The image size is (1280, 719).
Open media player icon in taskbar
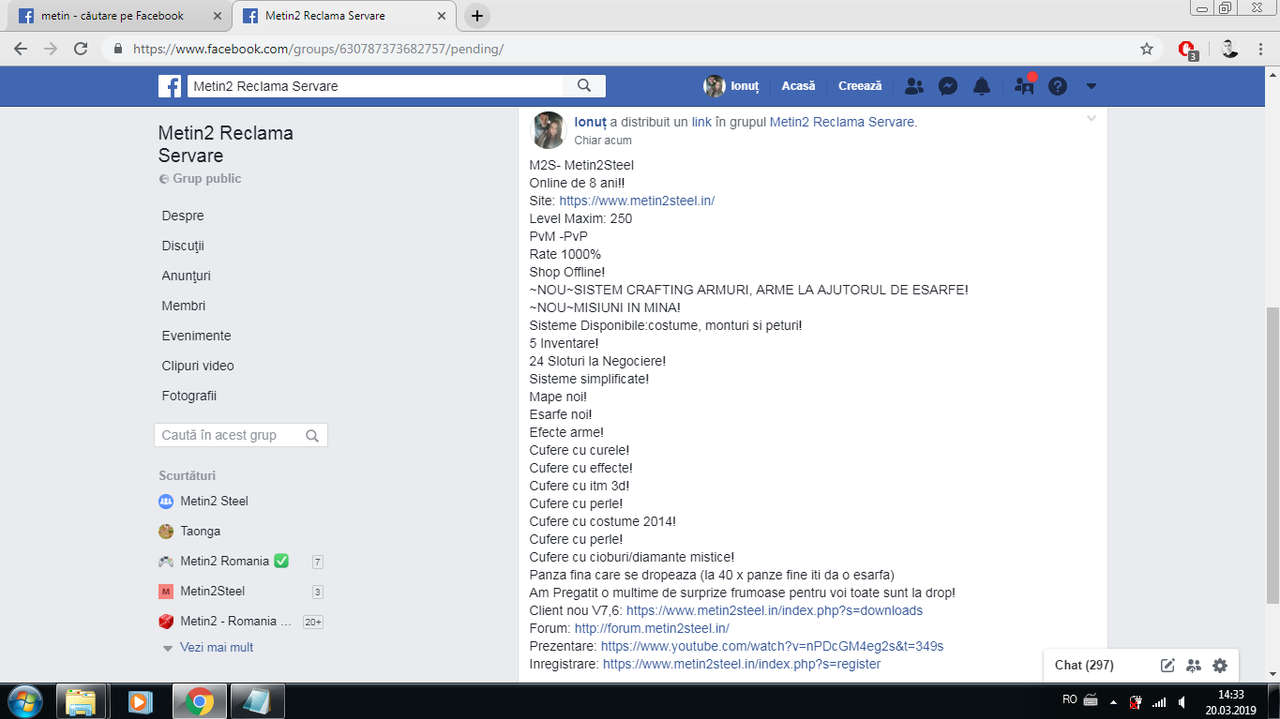141,701
